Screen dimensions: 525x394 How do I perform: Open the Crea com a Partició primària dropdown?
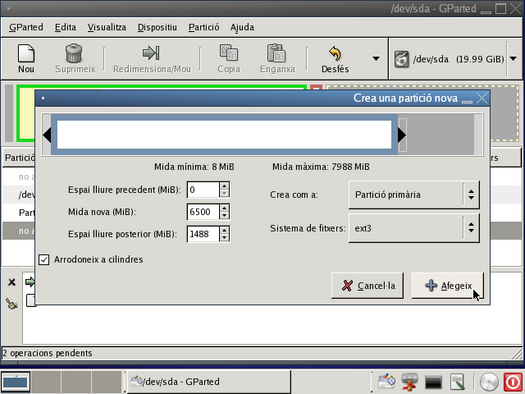pyautogui.click(x=414, y=194)
